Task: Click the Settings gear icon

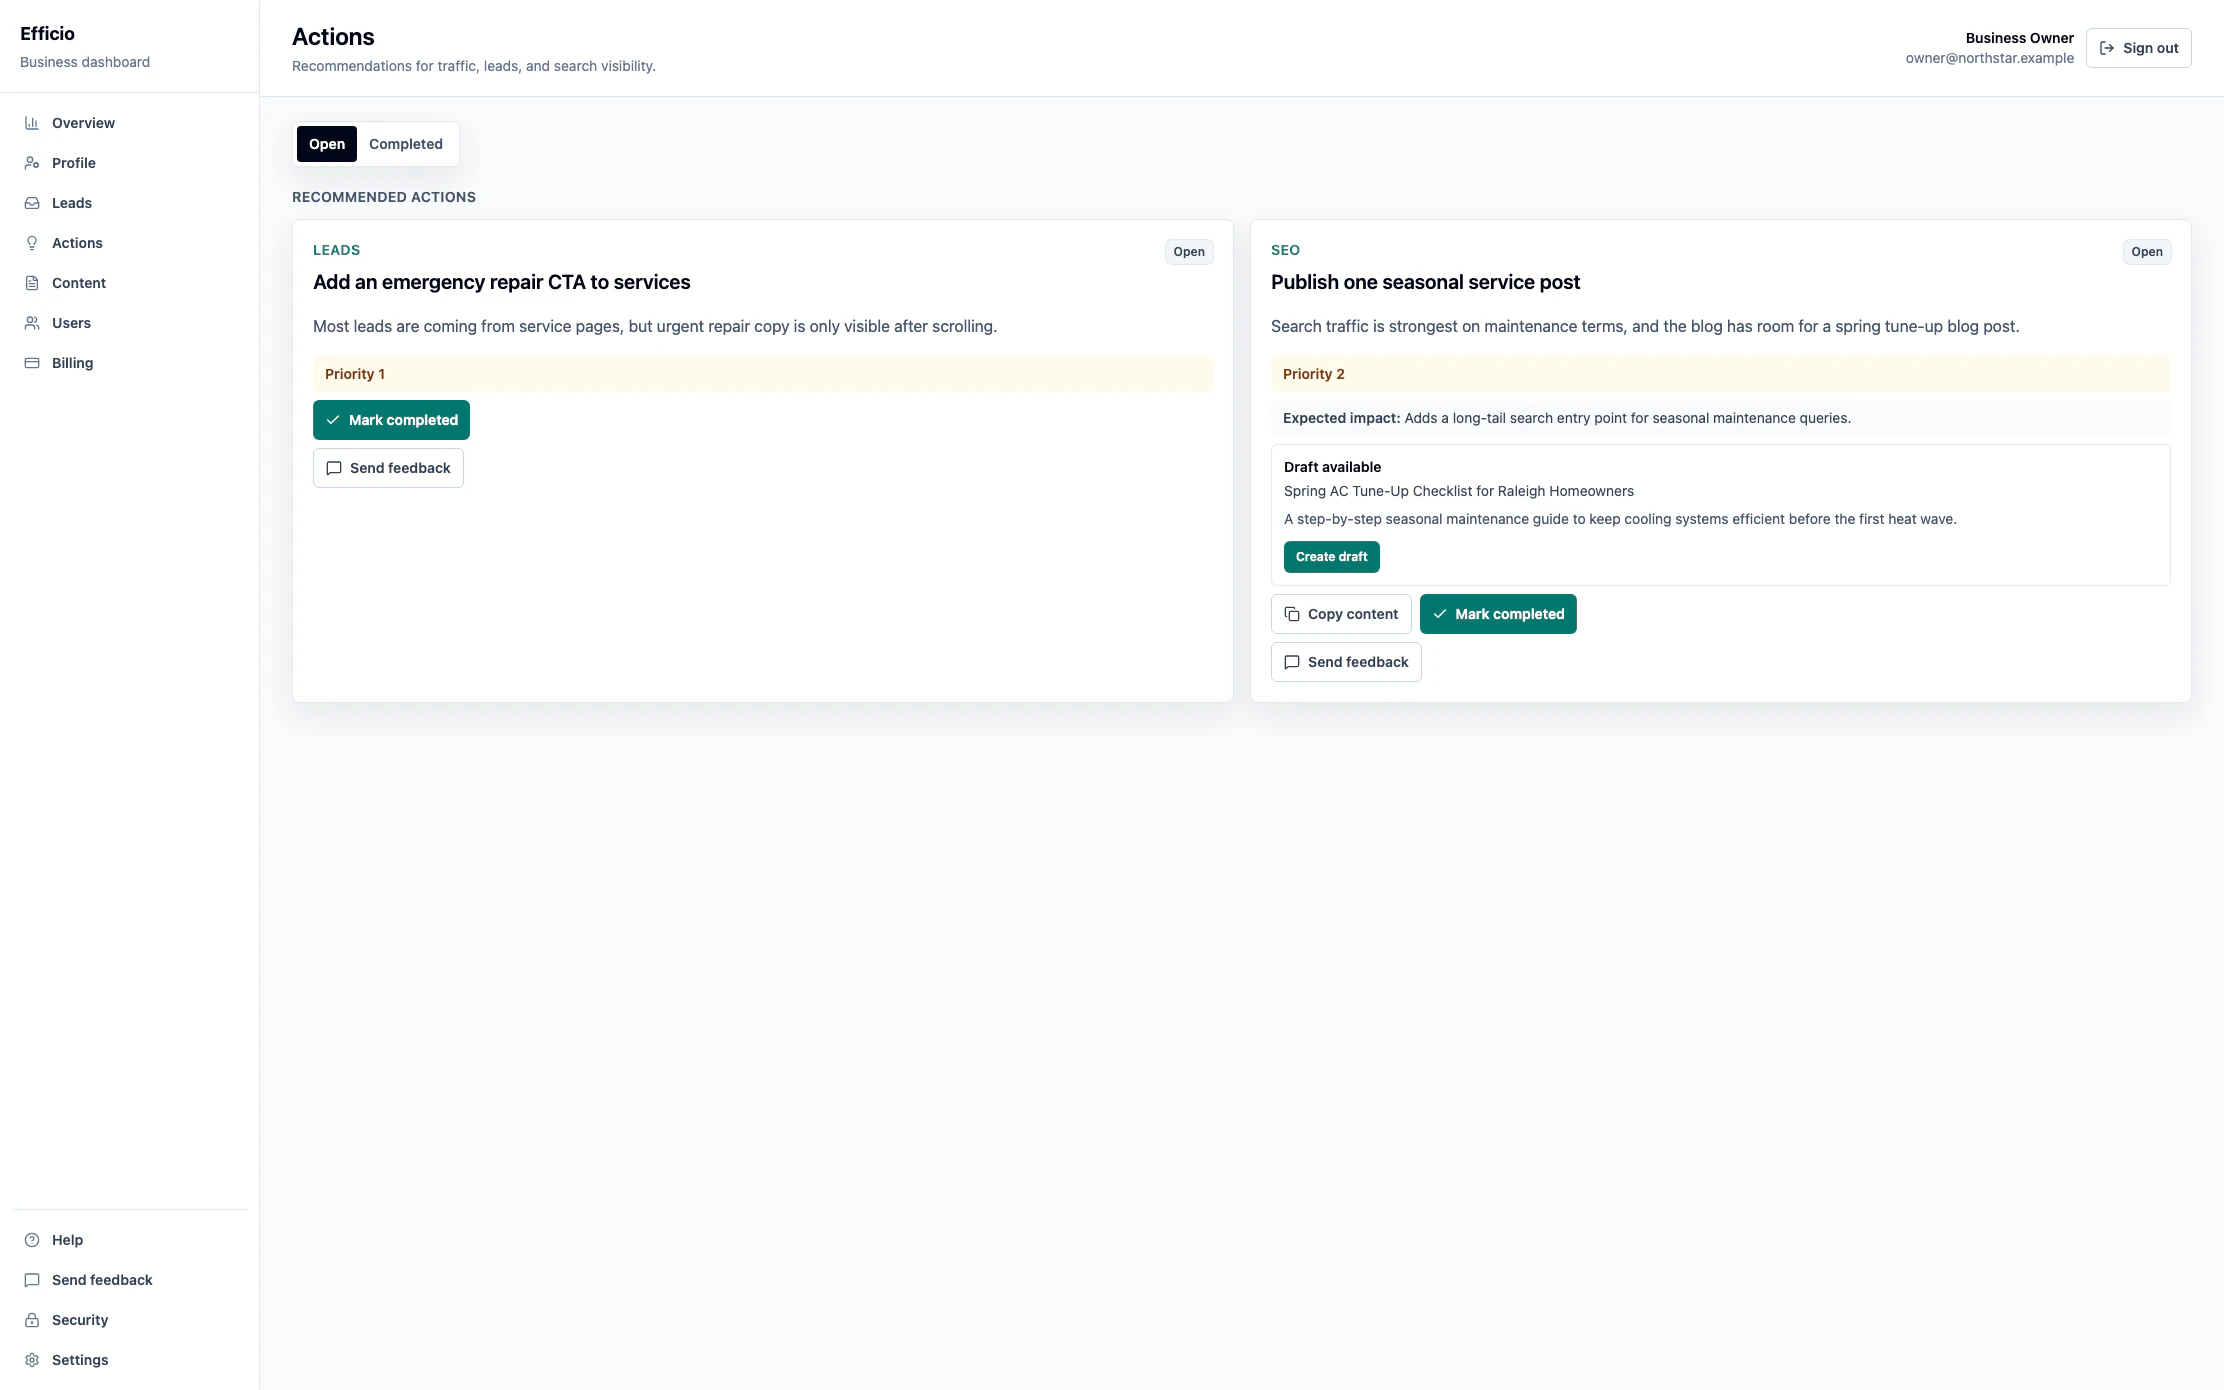Action: tap(32, 1360)
